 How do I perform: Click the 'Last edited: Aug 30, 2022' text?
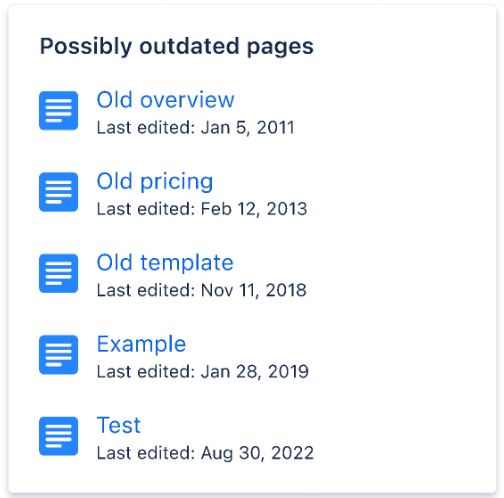[x=205, y=453]
